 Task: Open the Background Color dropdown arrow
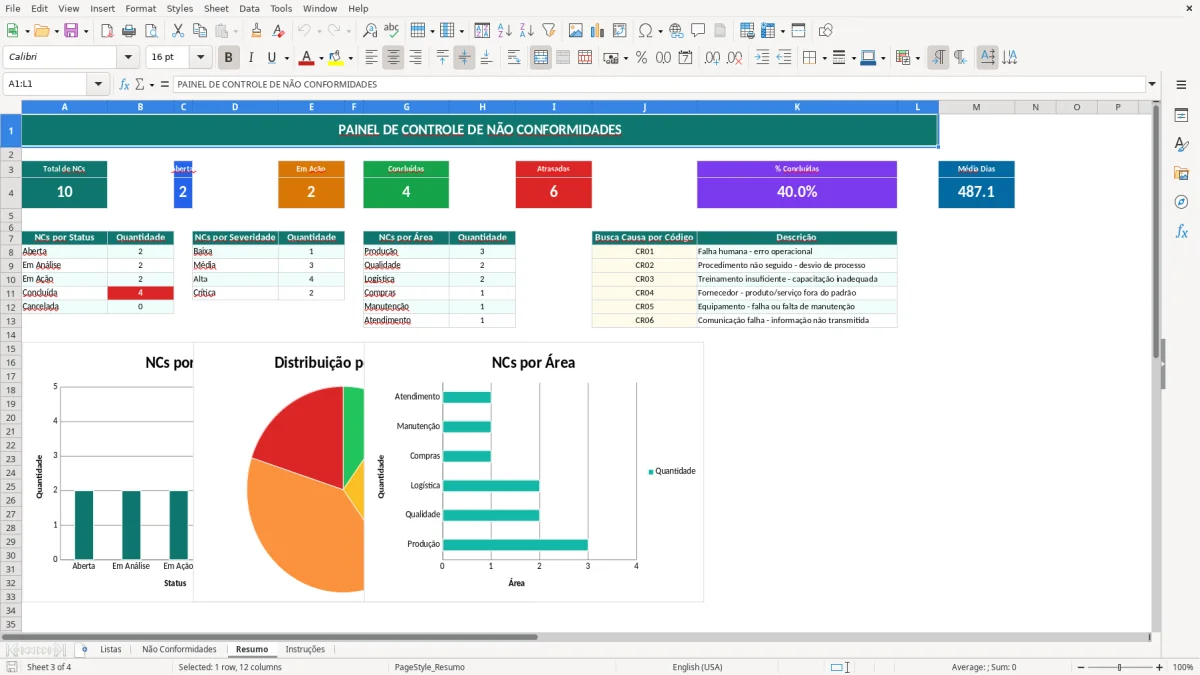[350, 58]
